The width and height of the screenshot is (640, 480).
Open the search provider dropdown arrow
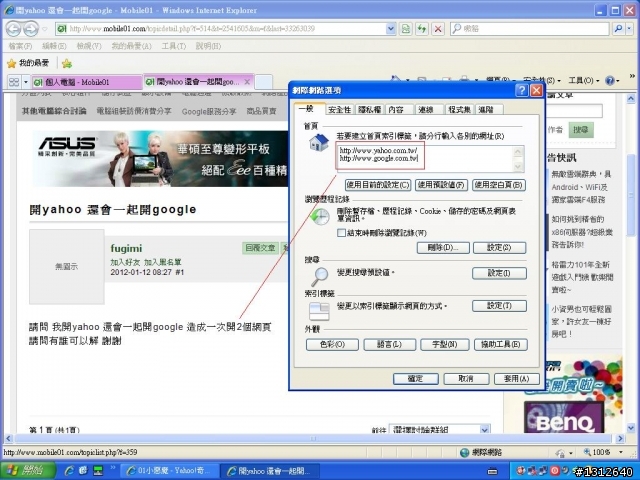click(629, 29)
